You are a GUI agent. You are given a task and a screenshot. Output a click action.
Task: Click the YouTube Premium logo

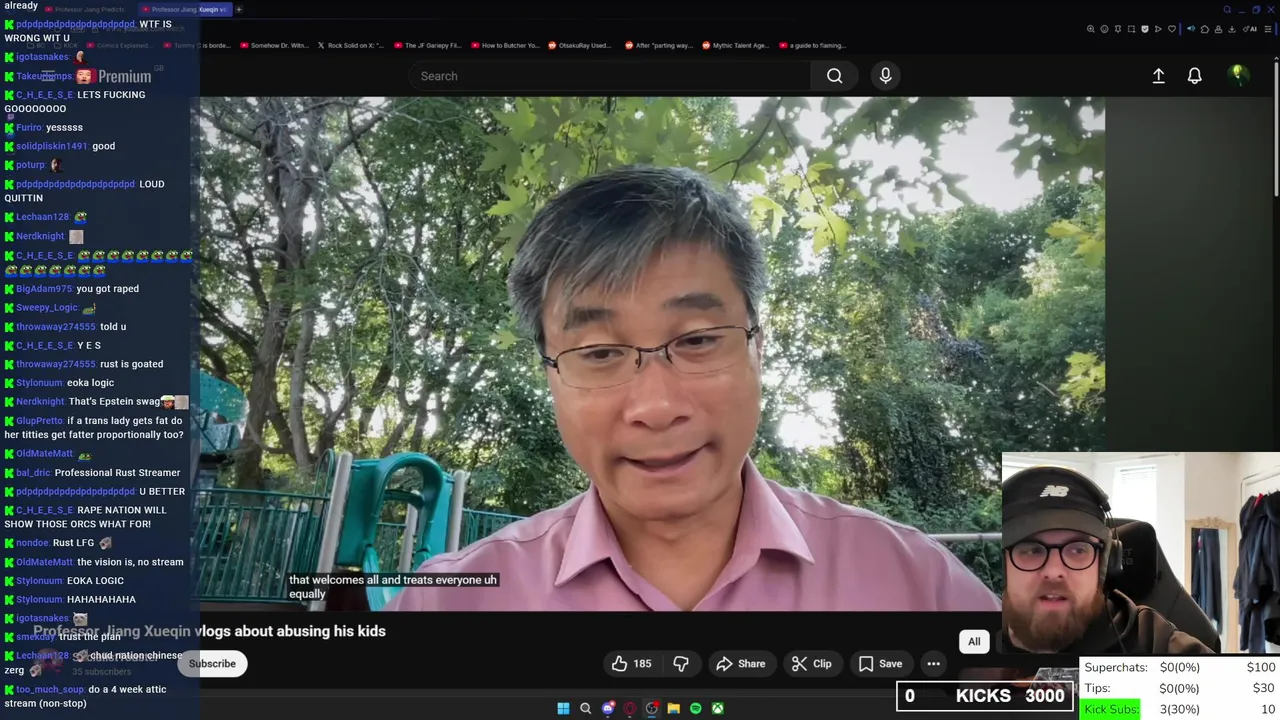coord(113,76)
